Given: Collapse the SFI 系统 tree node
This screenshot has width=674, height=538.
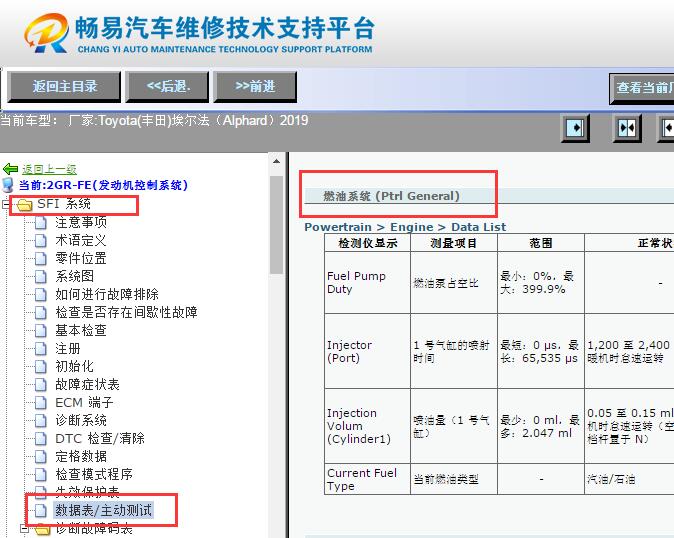Looking at the screenshot, I should 6,204.
